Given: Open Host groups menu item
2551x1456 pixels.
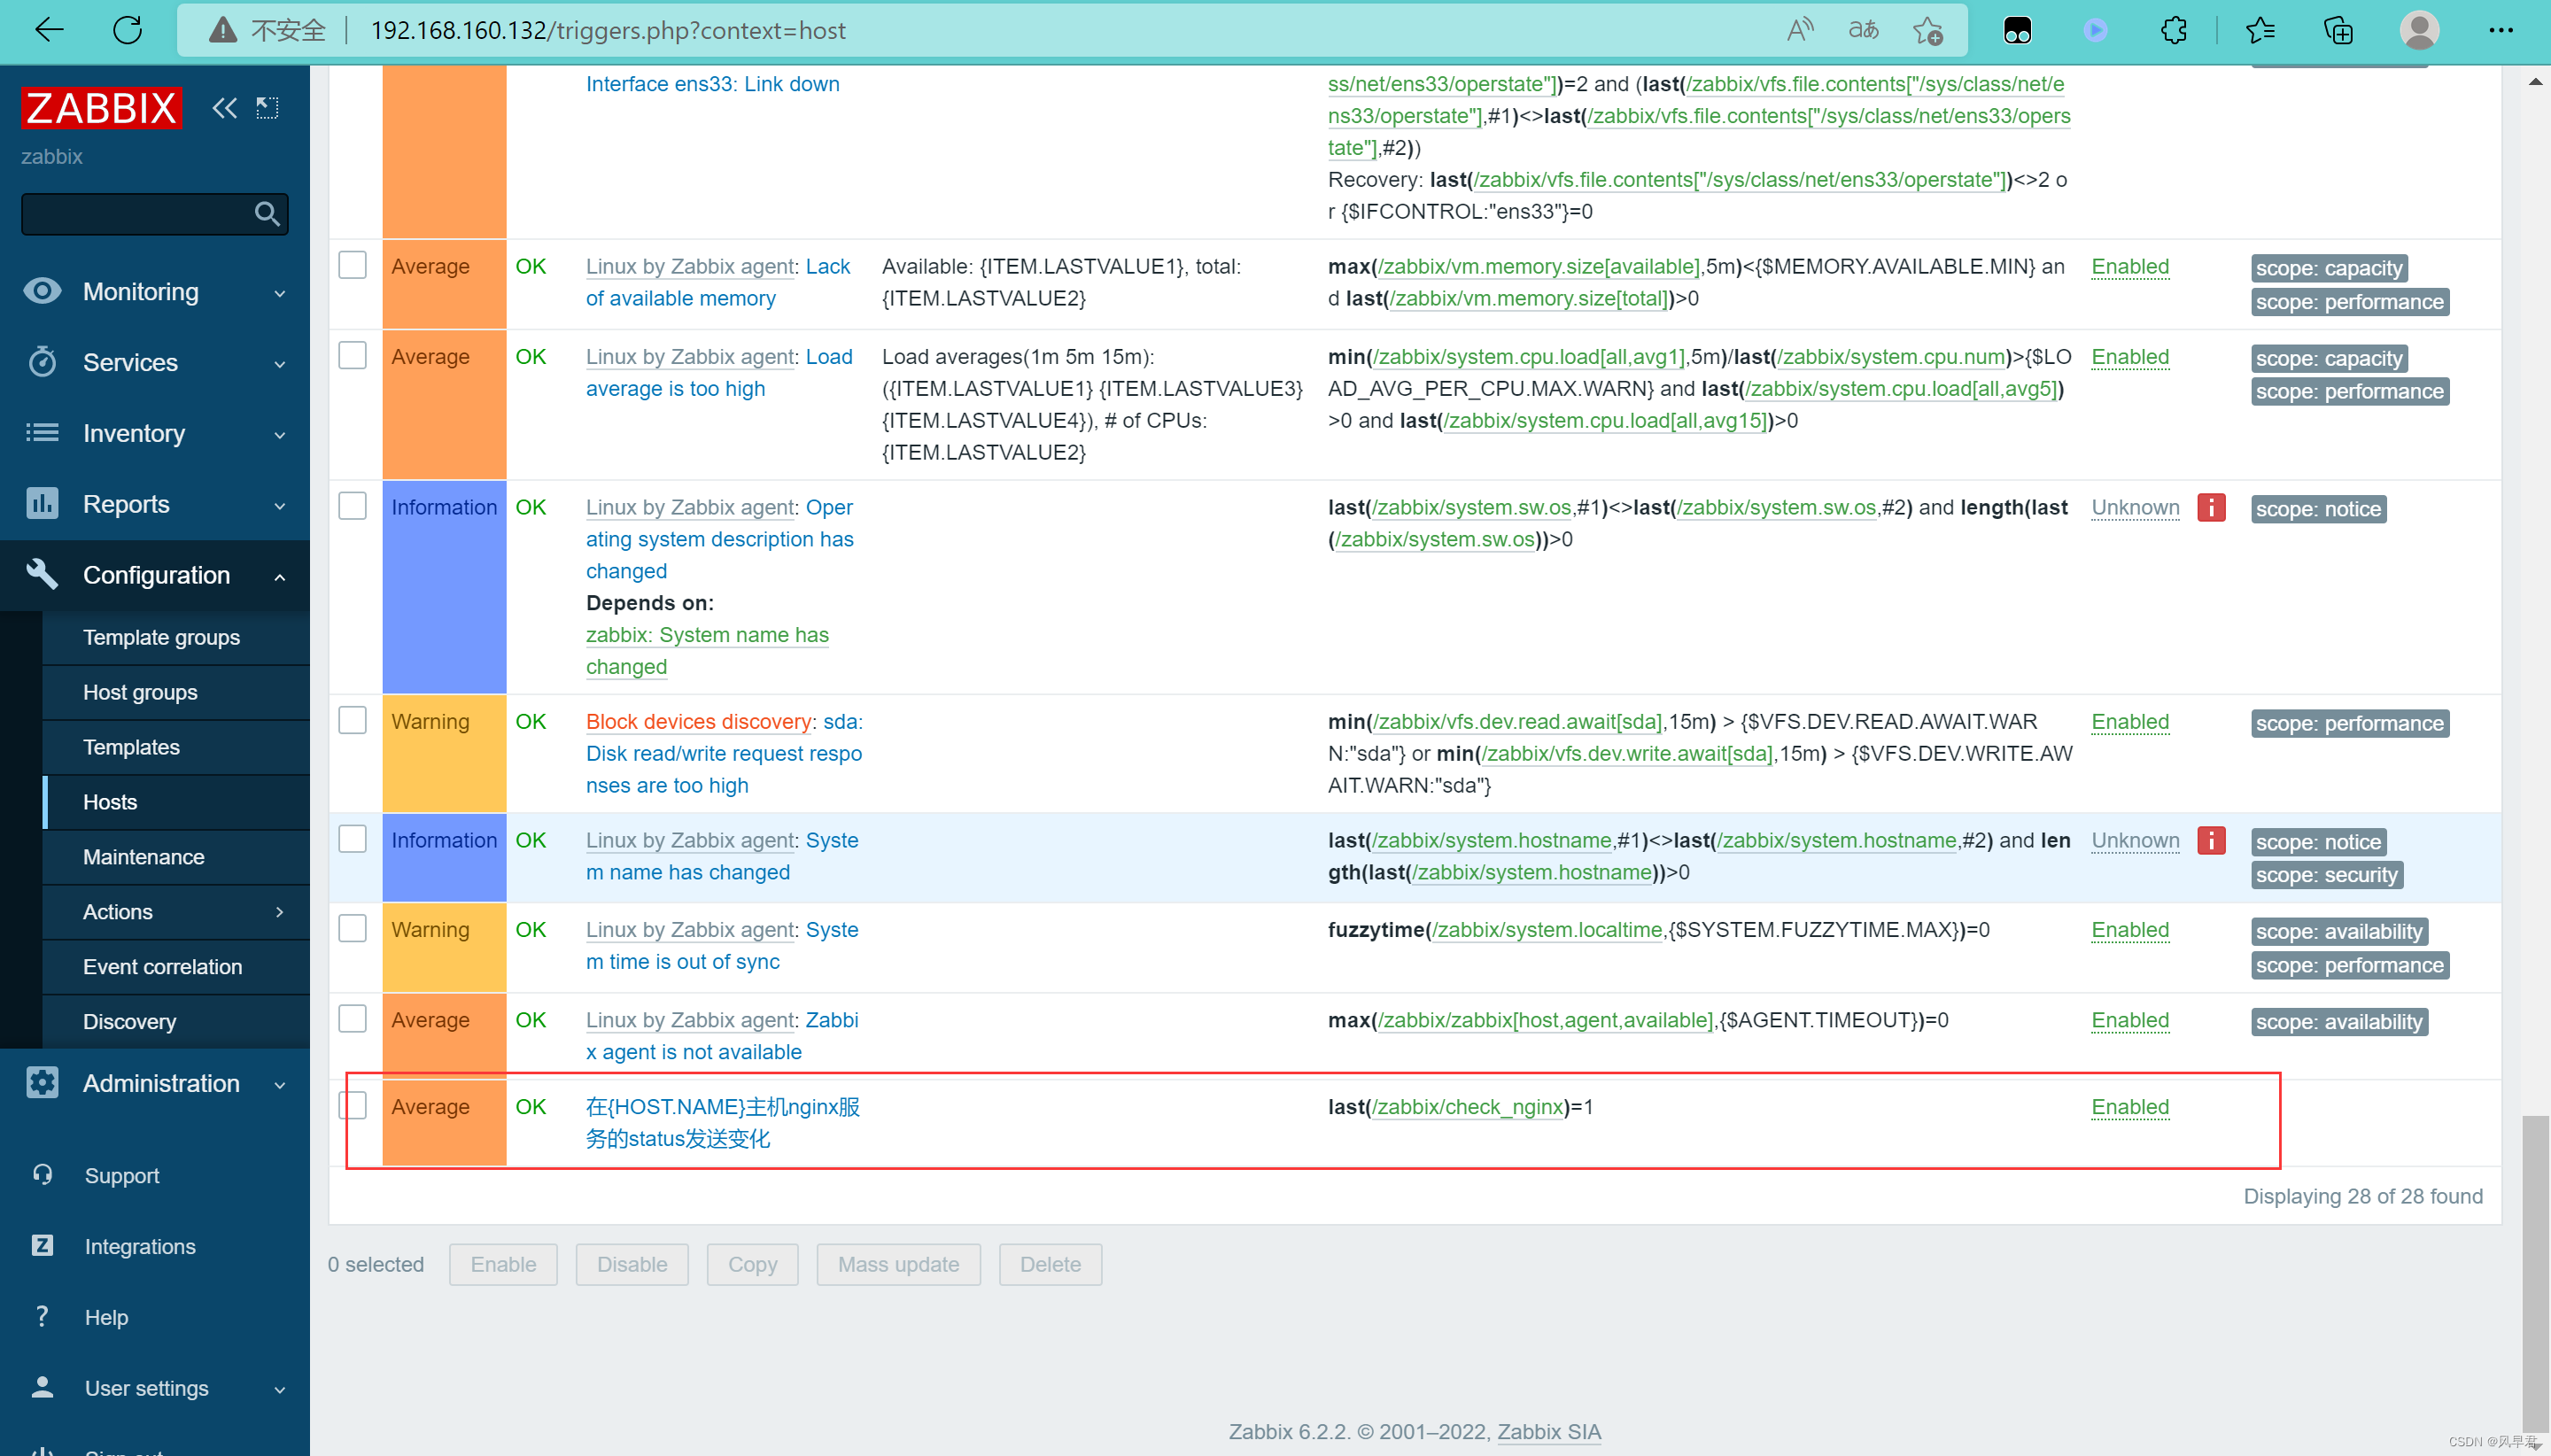Looking at the screenshot, I should tap(140, 692).
